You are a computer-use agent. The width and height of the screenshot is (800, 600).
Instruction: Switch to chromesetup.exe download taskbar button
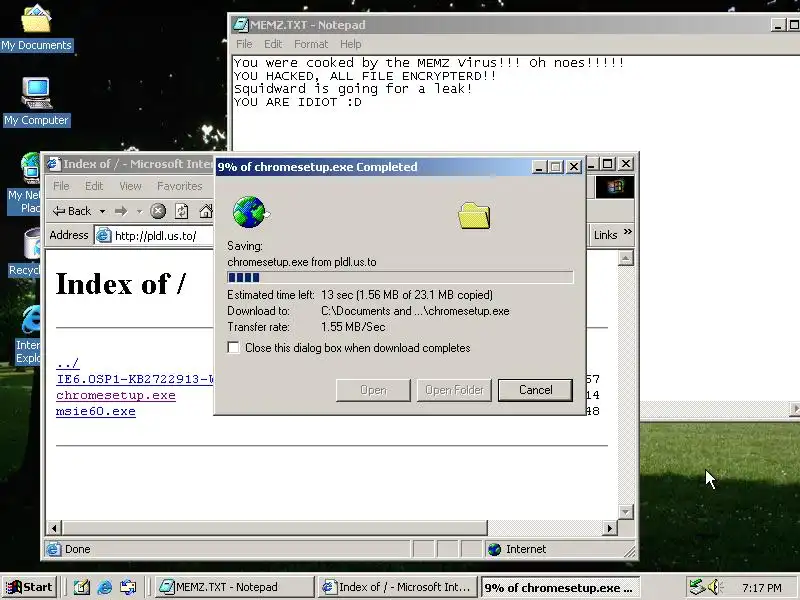point(560,587)
